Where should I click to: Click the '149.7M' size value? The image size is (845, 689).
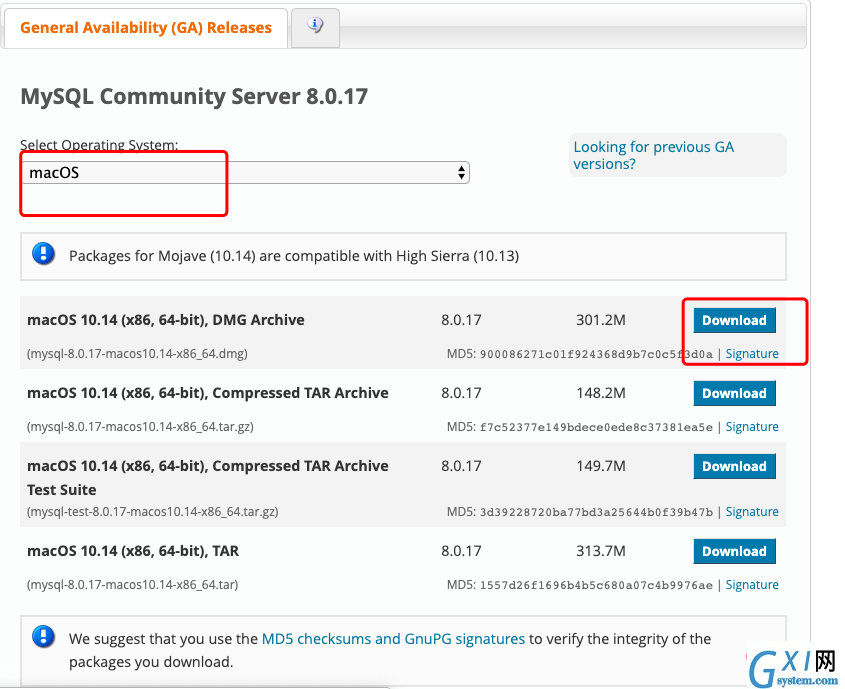tap(601, 467)
